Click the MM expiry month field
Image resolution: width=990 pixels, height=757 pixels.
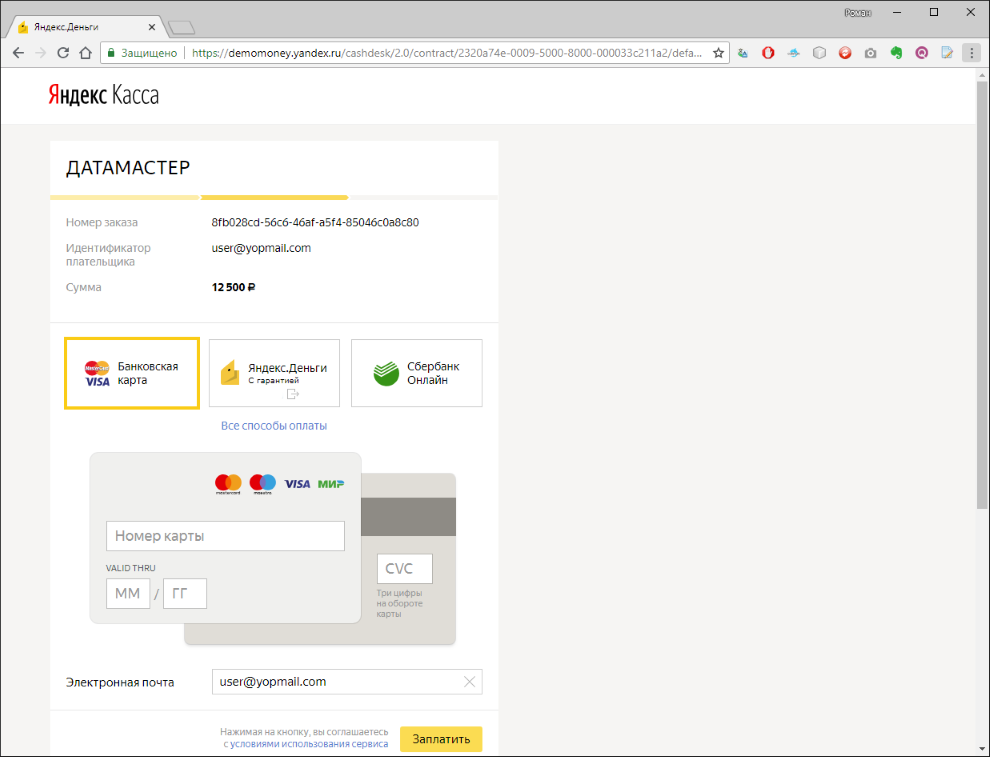coord(128,593)
